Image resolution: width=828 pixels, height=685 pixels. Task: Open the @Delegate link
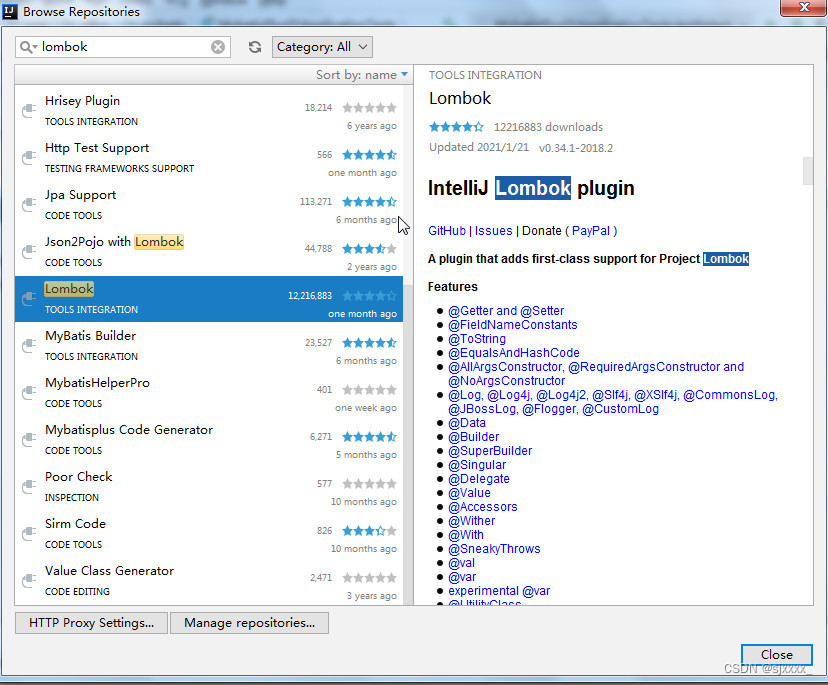pos(479,478)
